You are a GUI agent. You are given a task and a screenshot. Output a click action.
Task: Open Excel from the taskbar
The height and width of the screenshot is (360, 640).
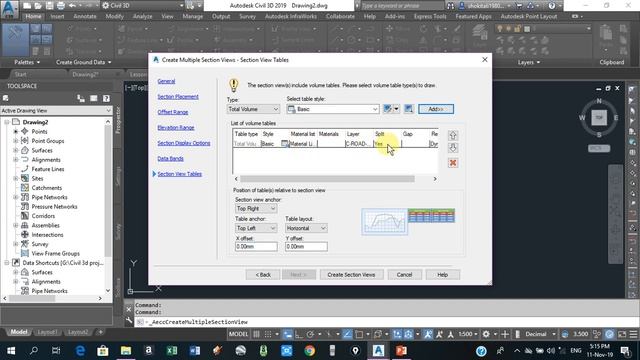point(172,351)
